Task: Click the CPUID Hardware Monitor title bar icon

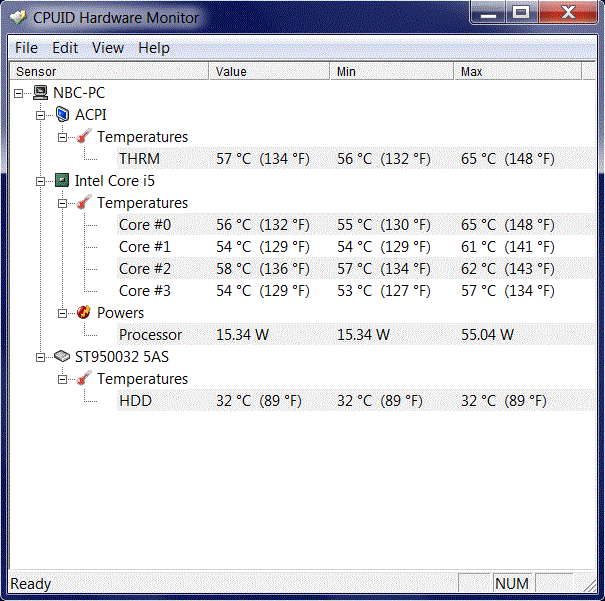Action: click(18, 17)
